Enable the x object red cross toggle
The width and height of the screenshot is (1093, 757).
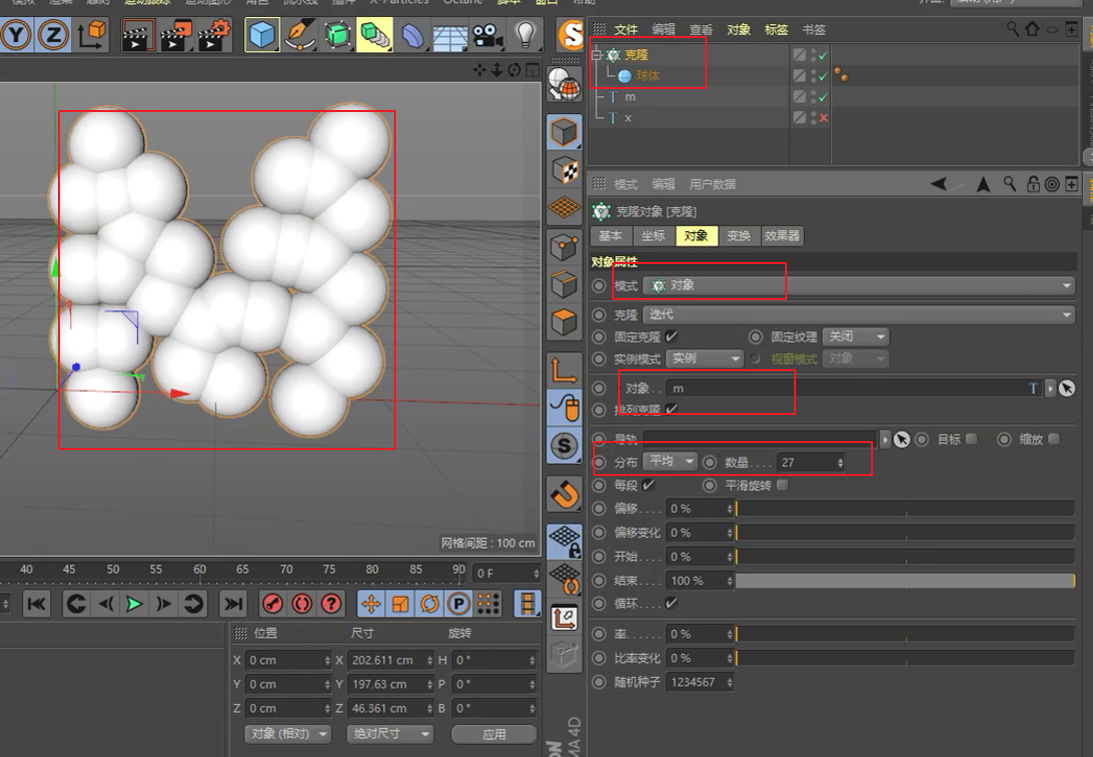point(823,118)
